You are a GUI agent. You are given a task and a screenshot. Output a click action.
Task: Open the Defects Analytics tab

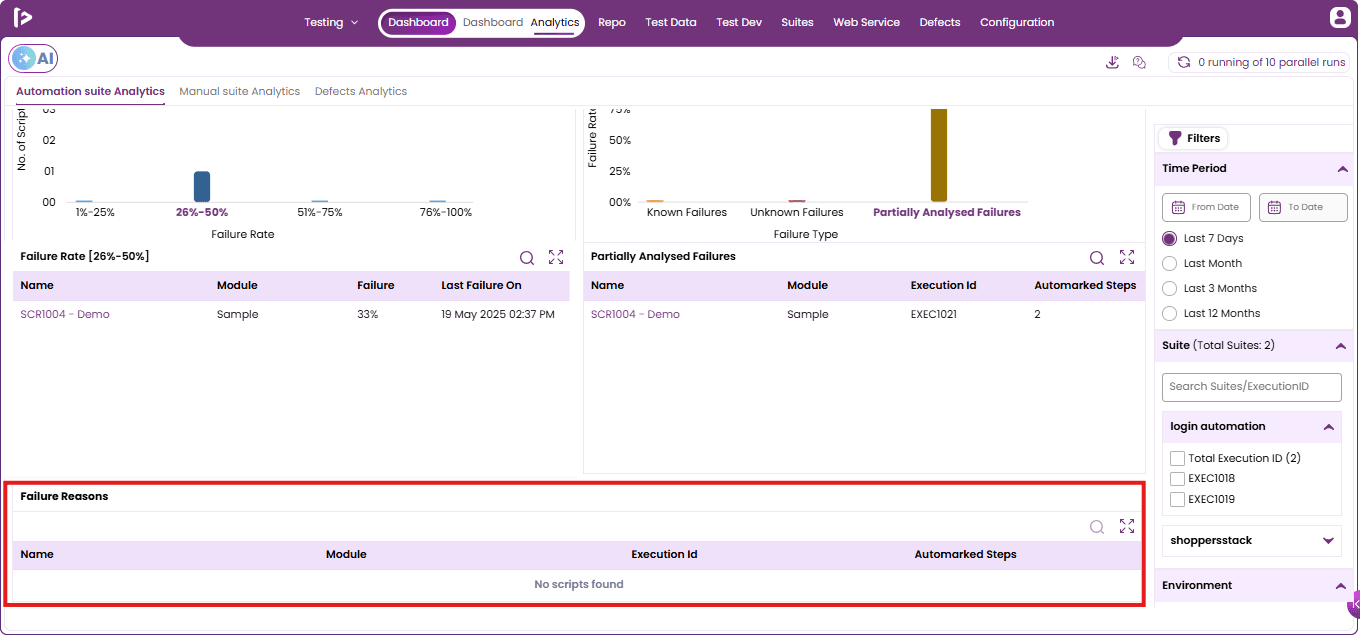[361, 92]
